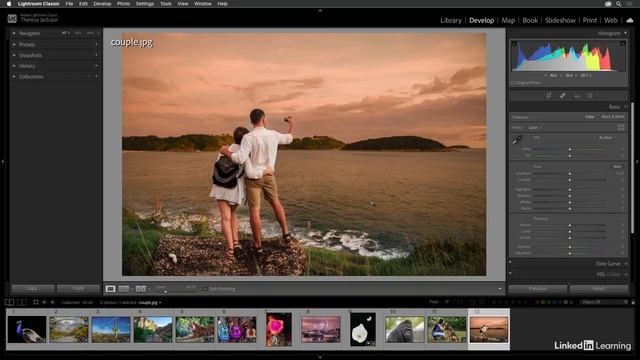640x360 pixels.
Task: Click the Saturation slider handle
Action: pos(570,253)
